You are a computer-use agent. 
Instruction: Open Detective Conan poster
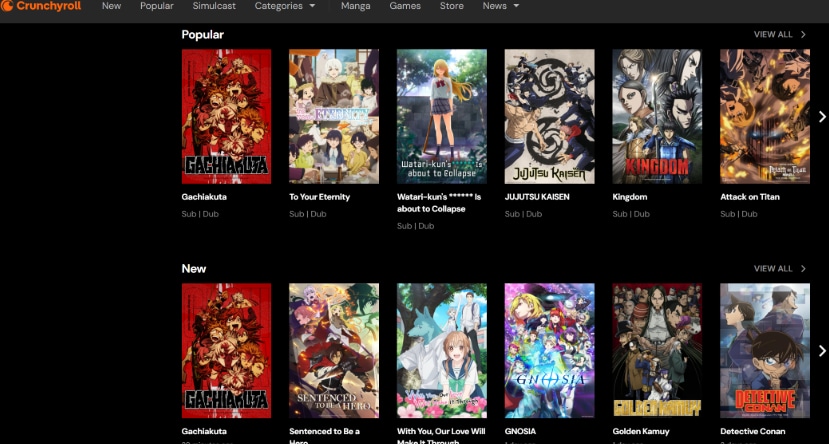[765, 350]
